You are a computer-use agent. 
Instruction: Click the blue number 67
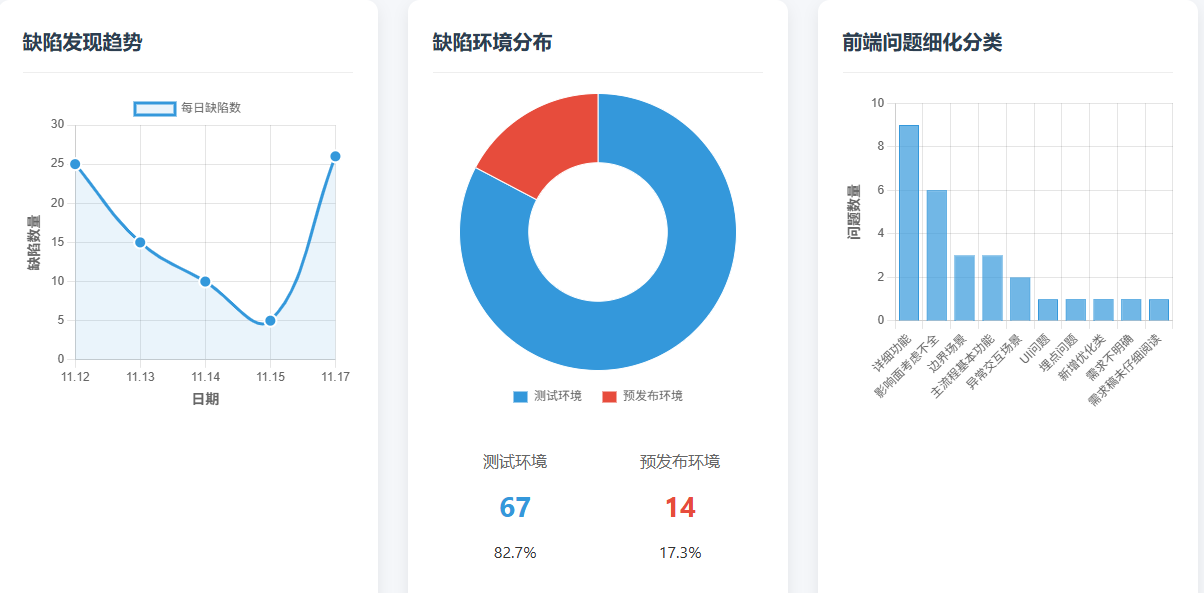tap(515, 507)
